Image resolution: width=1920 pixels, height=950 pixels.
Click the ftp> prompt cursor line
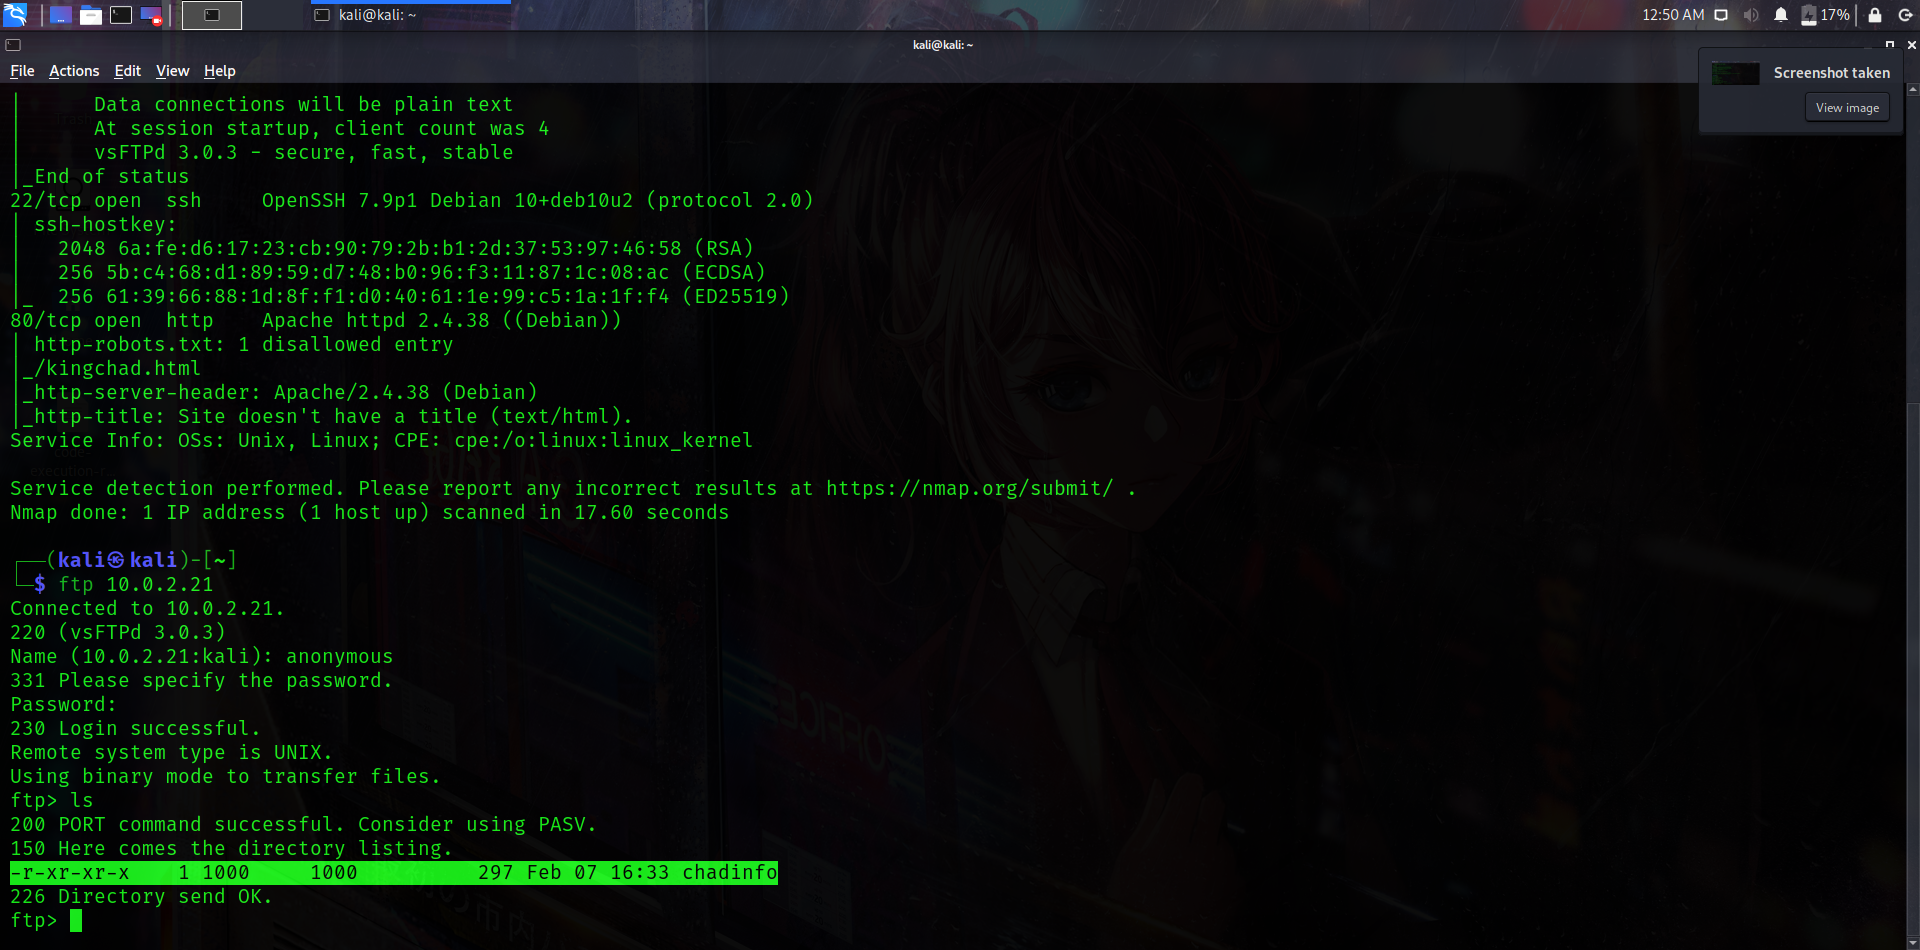pyautogui.click(x=46, y=921)
